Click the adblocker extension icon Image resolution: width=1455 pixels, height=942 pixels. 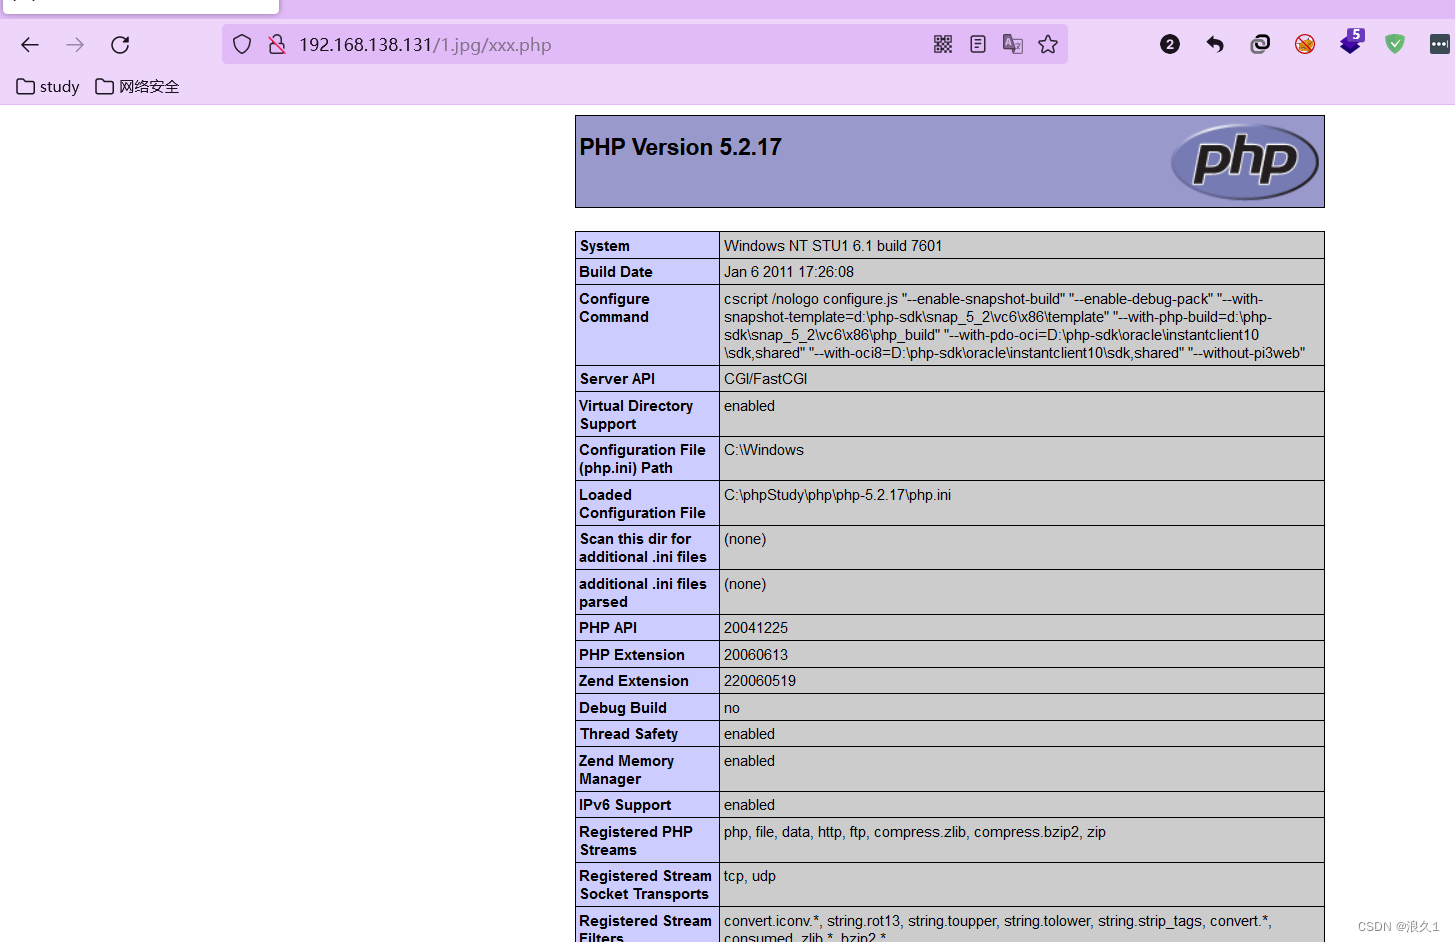coord(1304,44)
